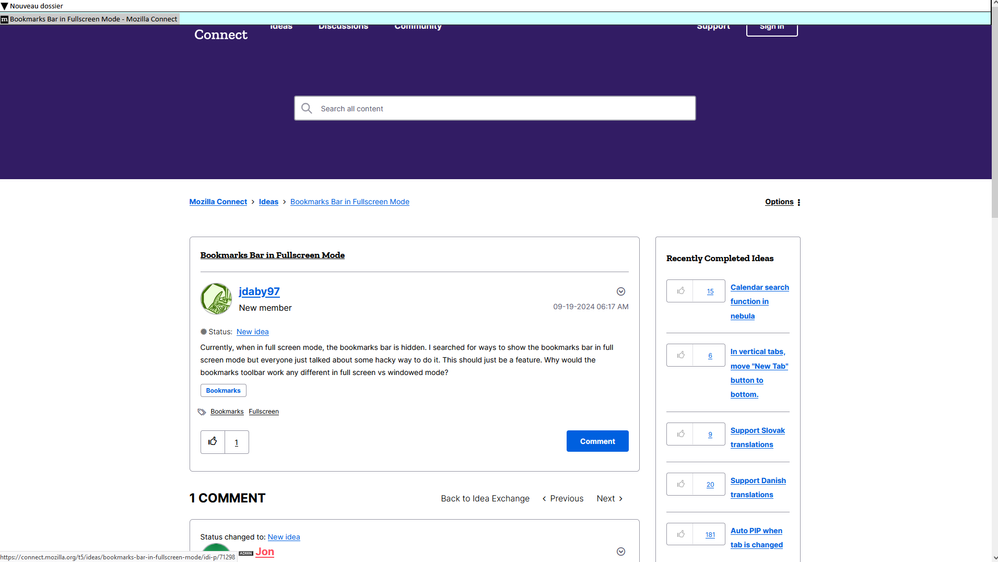Thumbs-up the Support Danish translations idea
Viewport: 998px width, 562px height.
pyautogui.click(x=680, y=484)
